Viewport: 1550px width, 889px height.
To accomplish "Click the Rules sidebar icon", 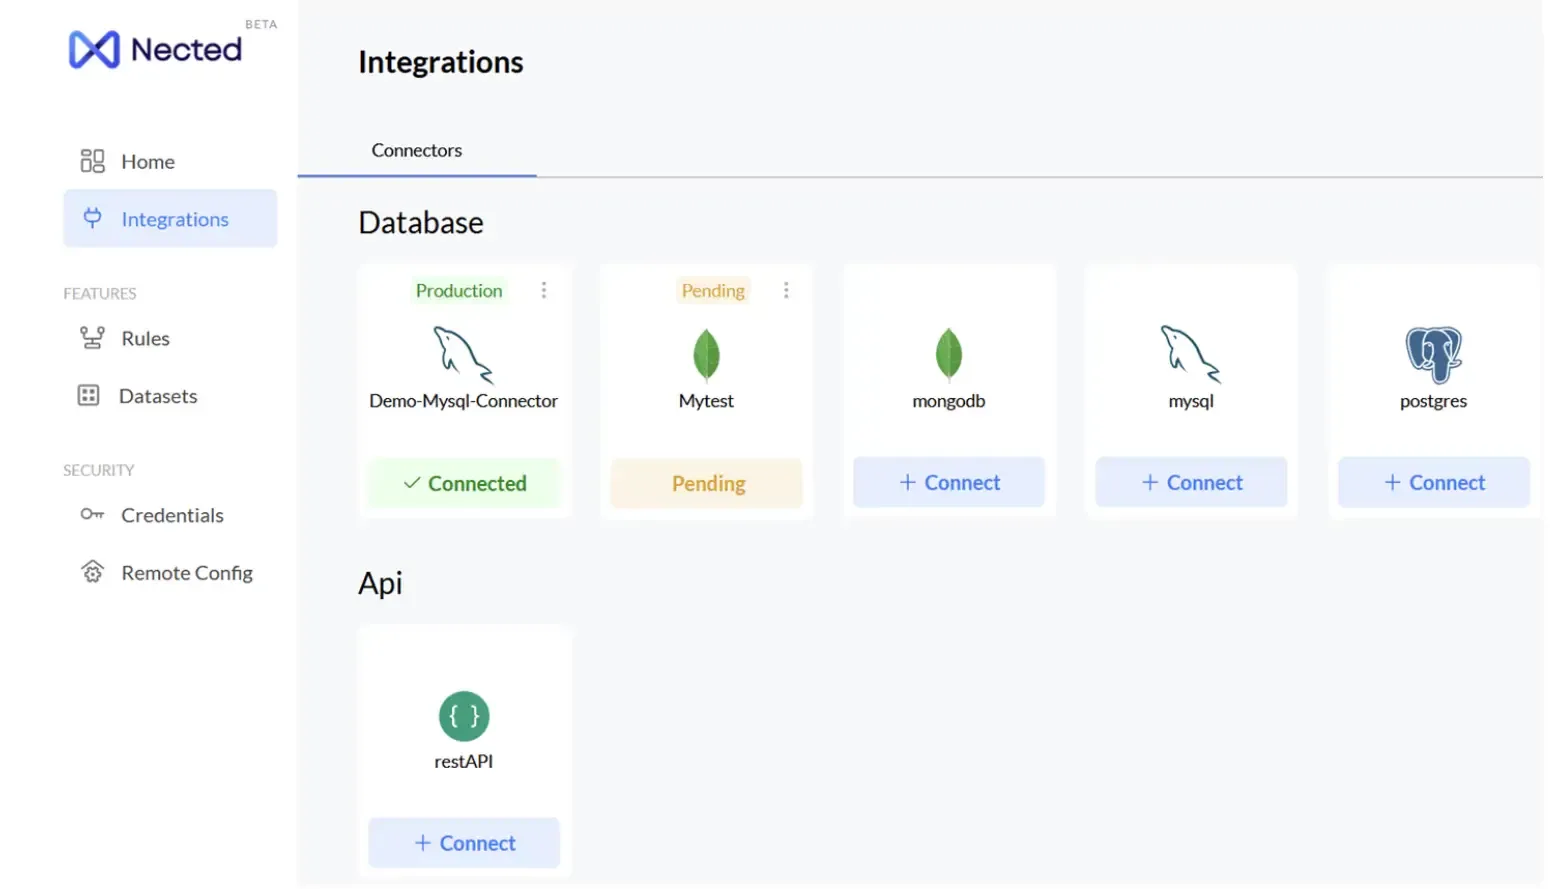I will click(x=91, y=338).
